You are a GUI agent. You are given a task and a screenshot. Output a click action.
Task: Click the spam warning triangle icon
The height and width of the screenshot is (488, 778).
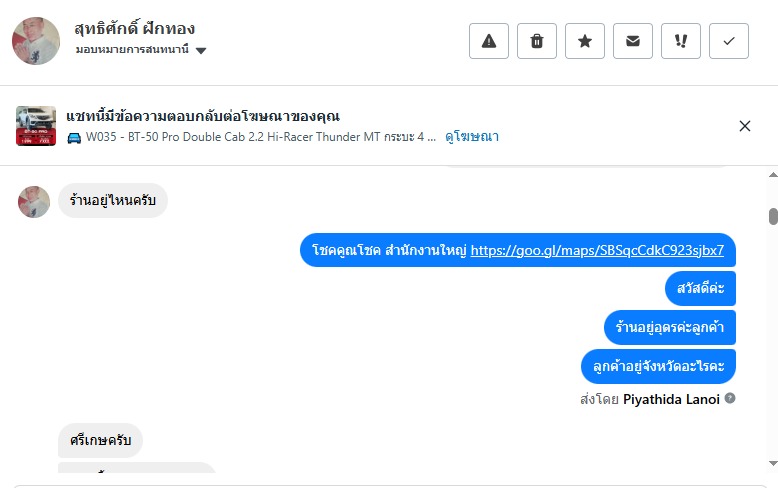pyautogui.click(x=489, y=41)
